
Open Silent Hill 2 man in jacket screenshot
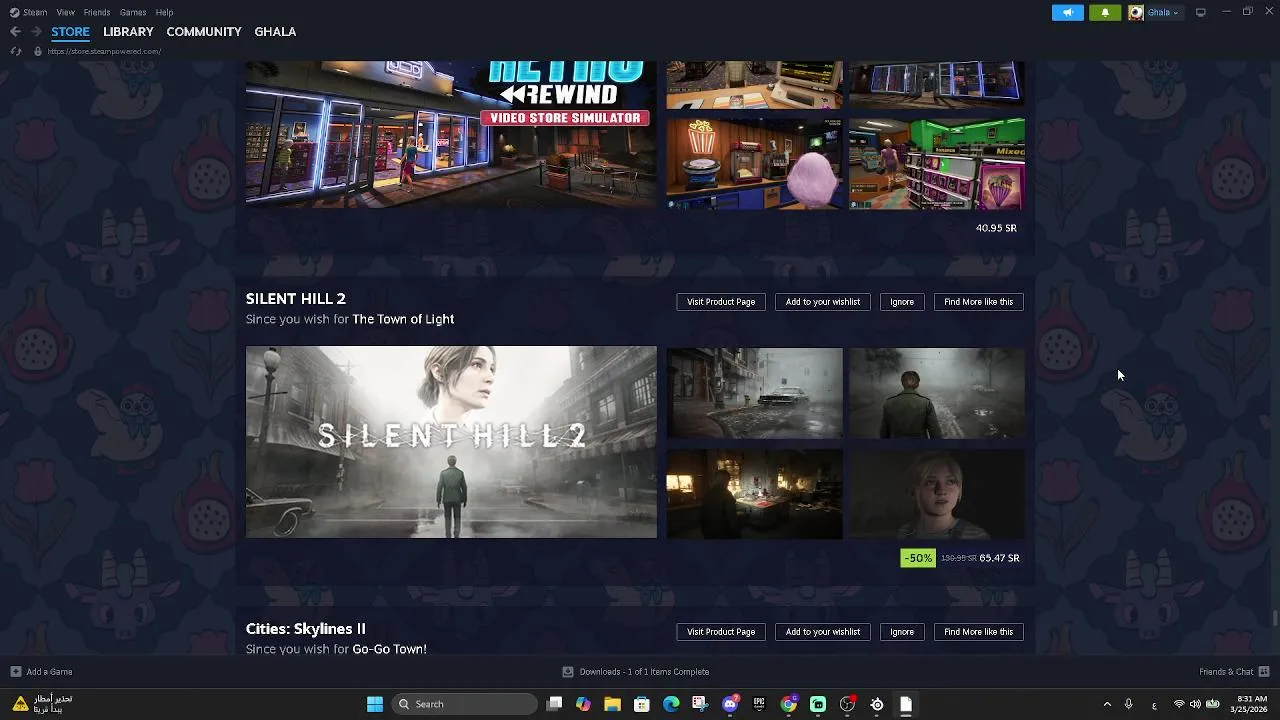pos(937,393)
